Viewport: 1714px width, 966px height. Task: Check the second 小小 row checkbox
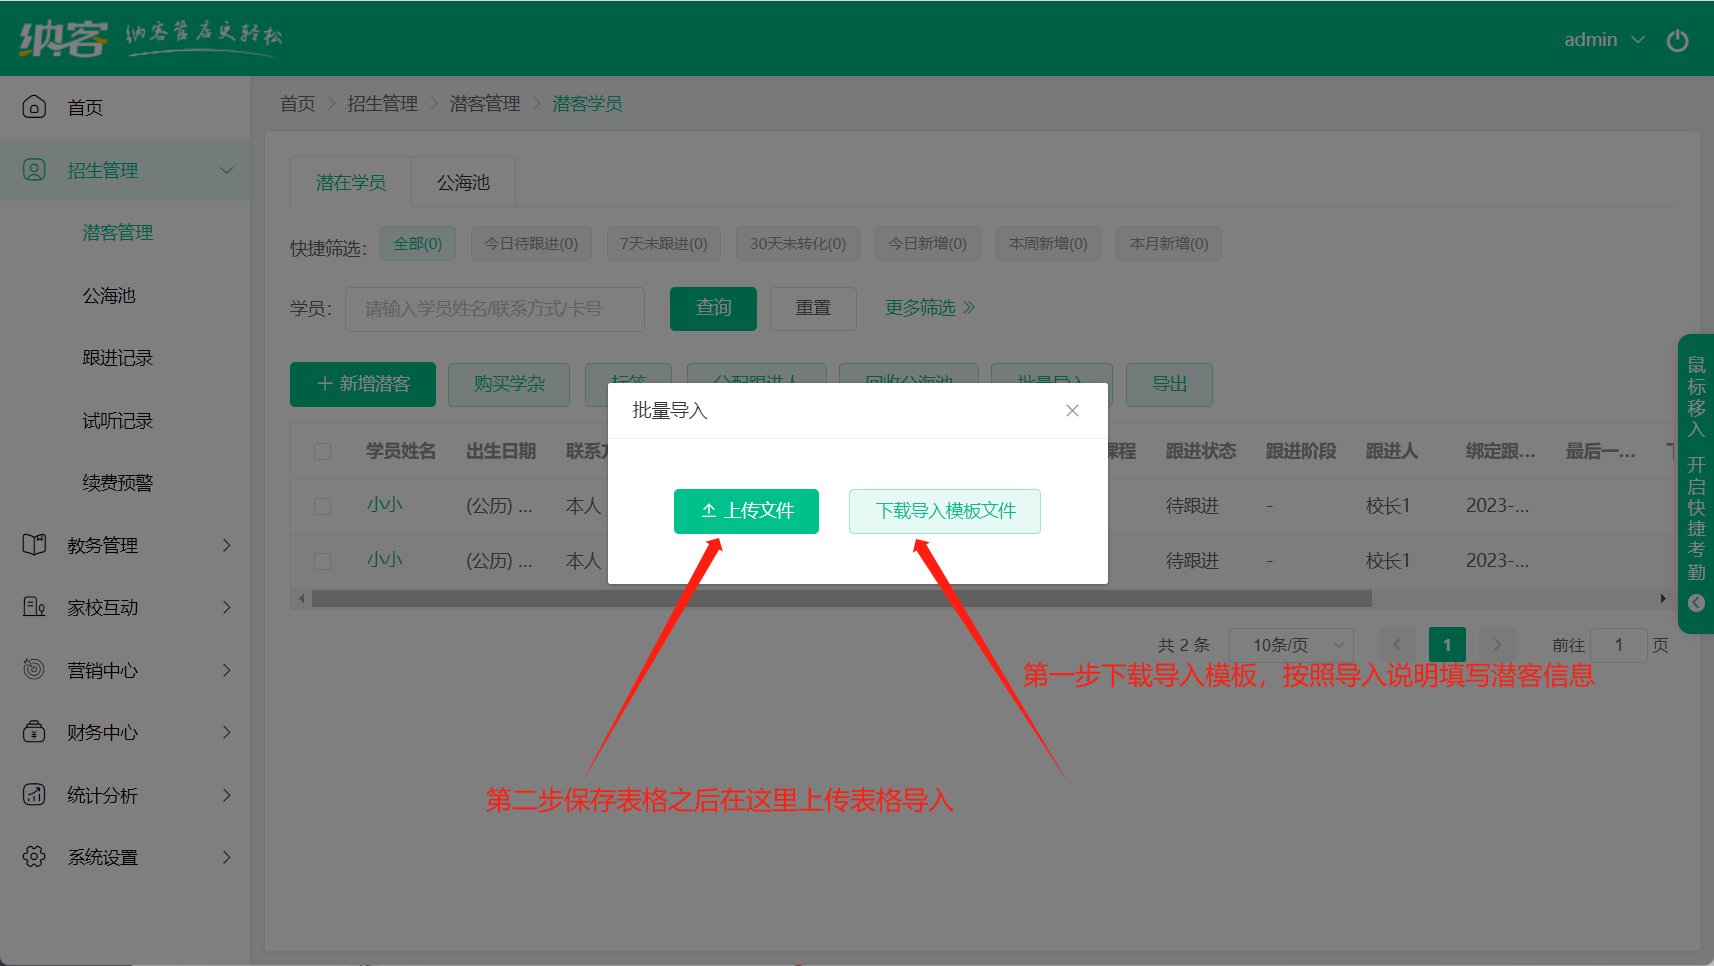click(x=322, y=561)
